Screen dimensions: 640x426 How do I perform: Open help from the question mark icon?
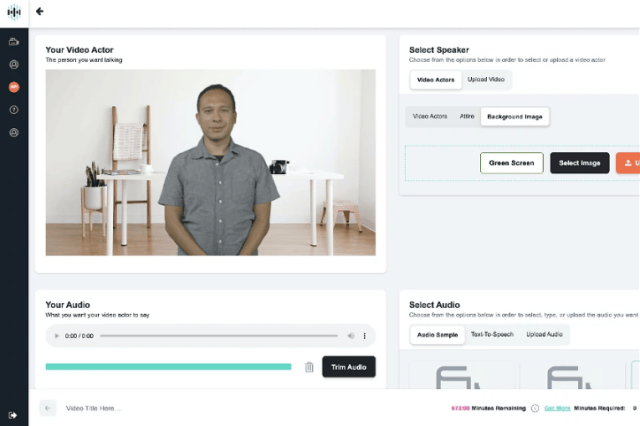(14, 109)
